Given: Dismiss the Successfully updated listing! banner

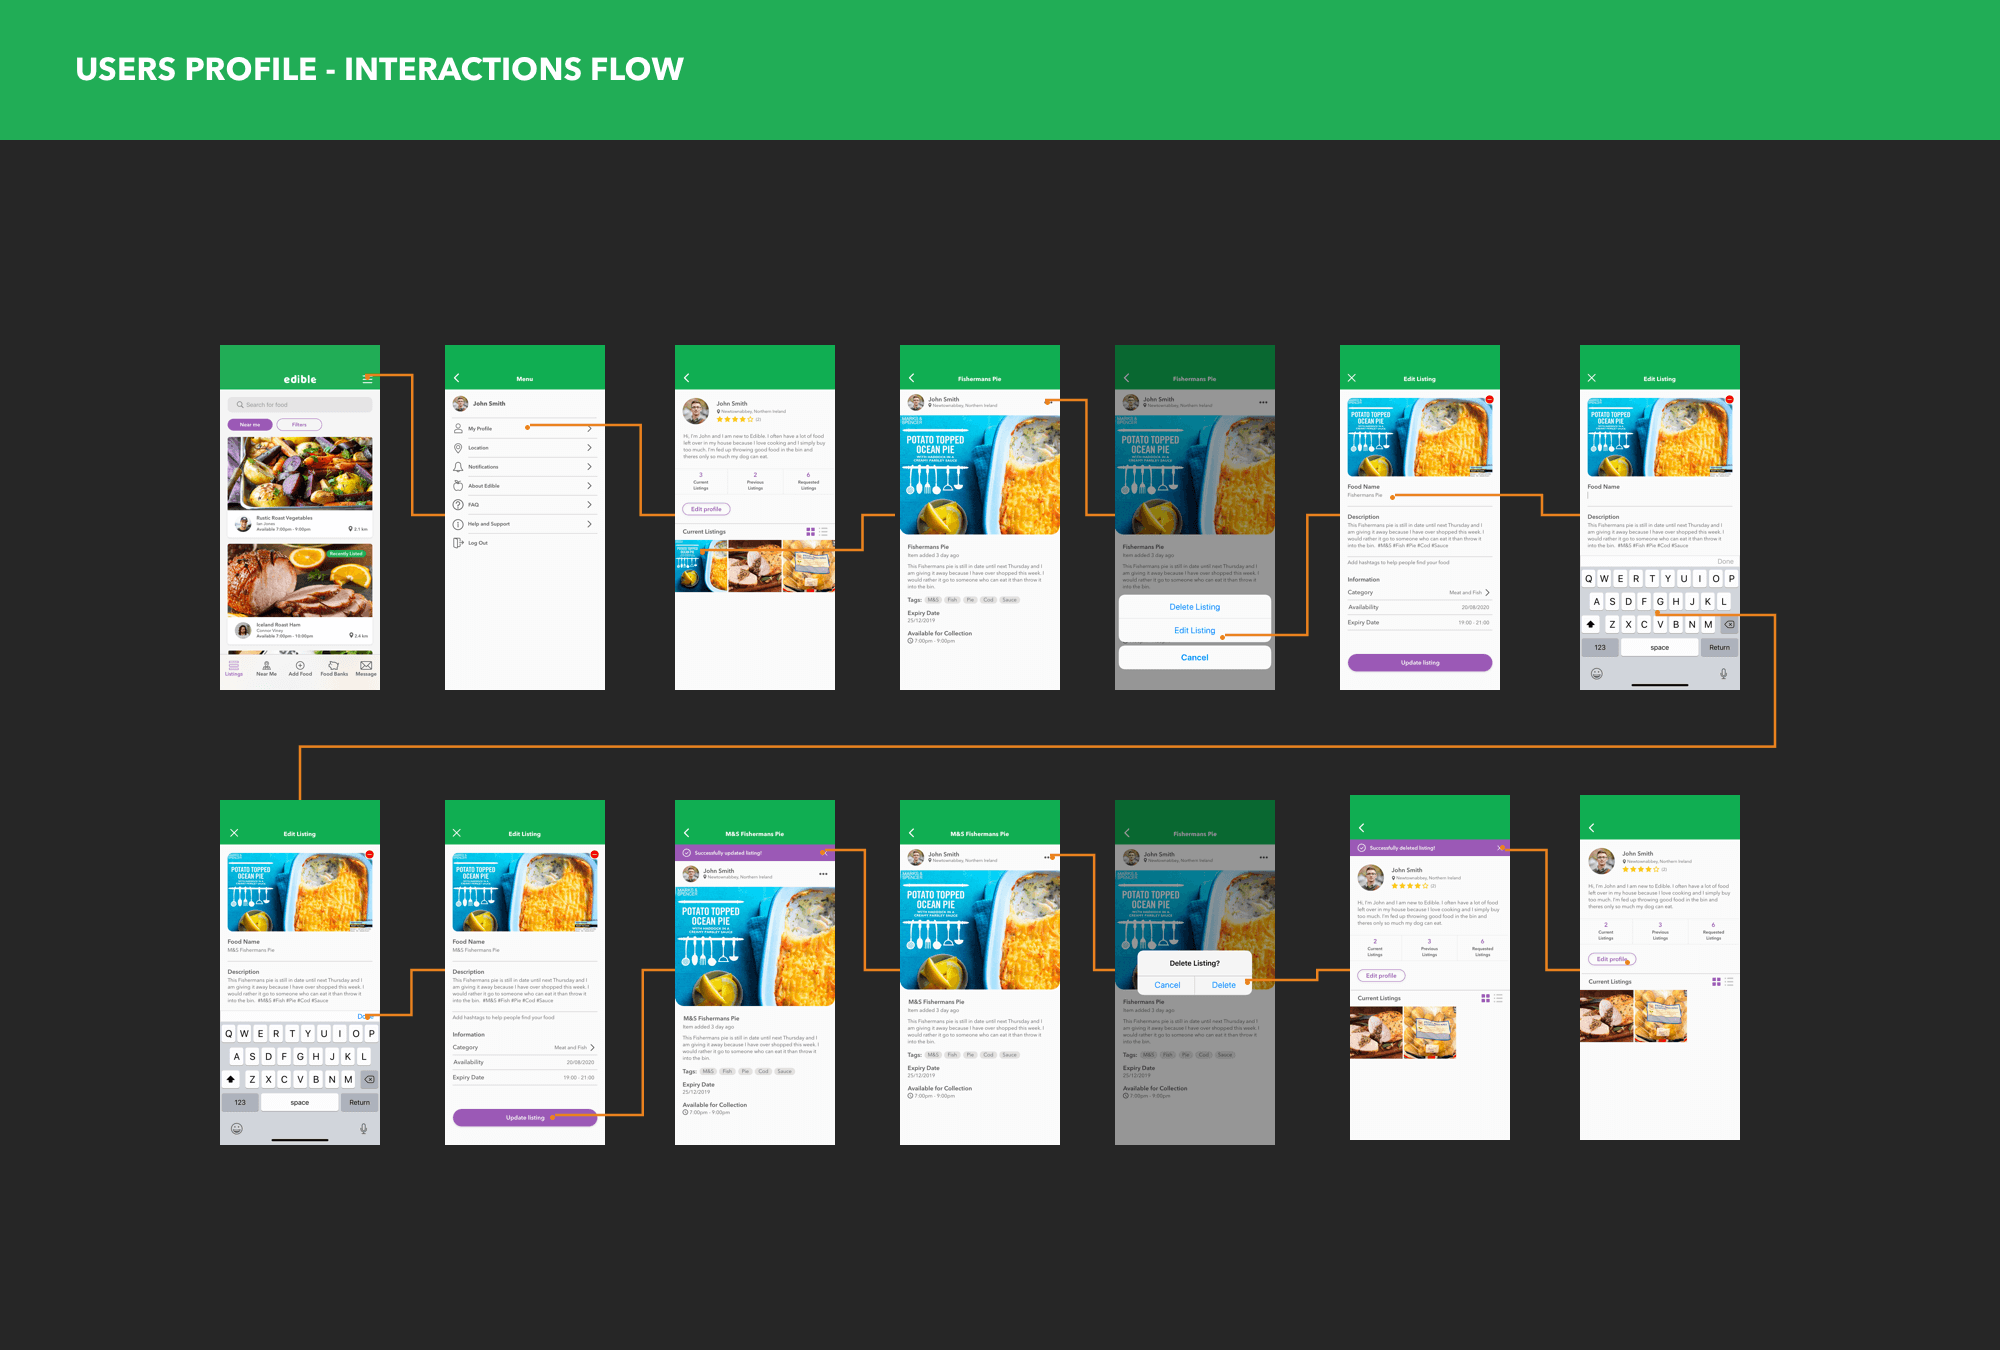Looking at the screenshot, I should click(x=823, y=853).
